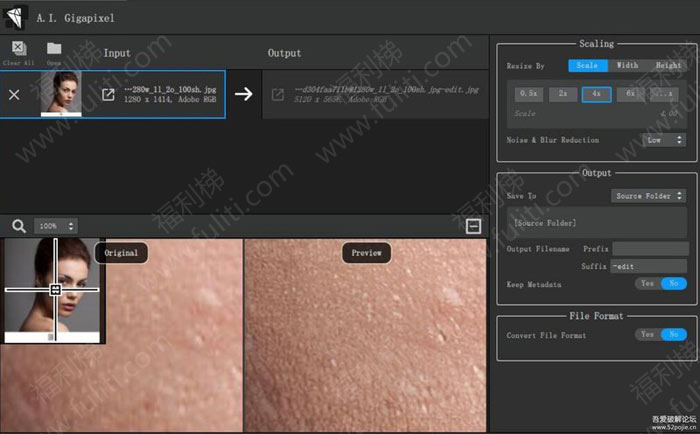Open the Noise & Blur Reduction dropdown

(x=665, y=140)
